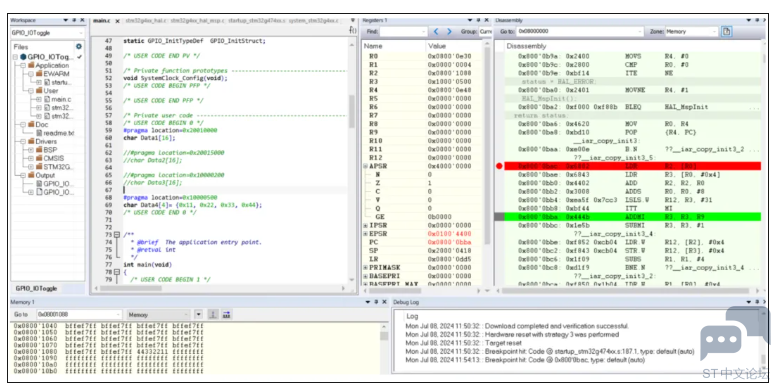Click the breakpoint marker in Disassembly gutter
This screenshot has height=389, width=779.
click(499, 166)
